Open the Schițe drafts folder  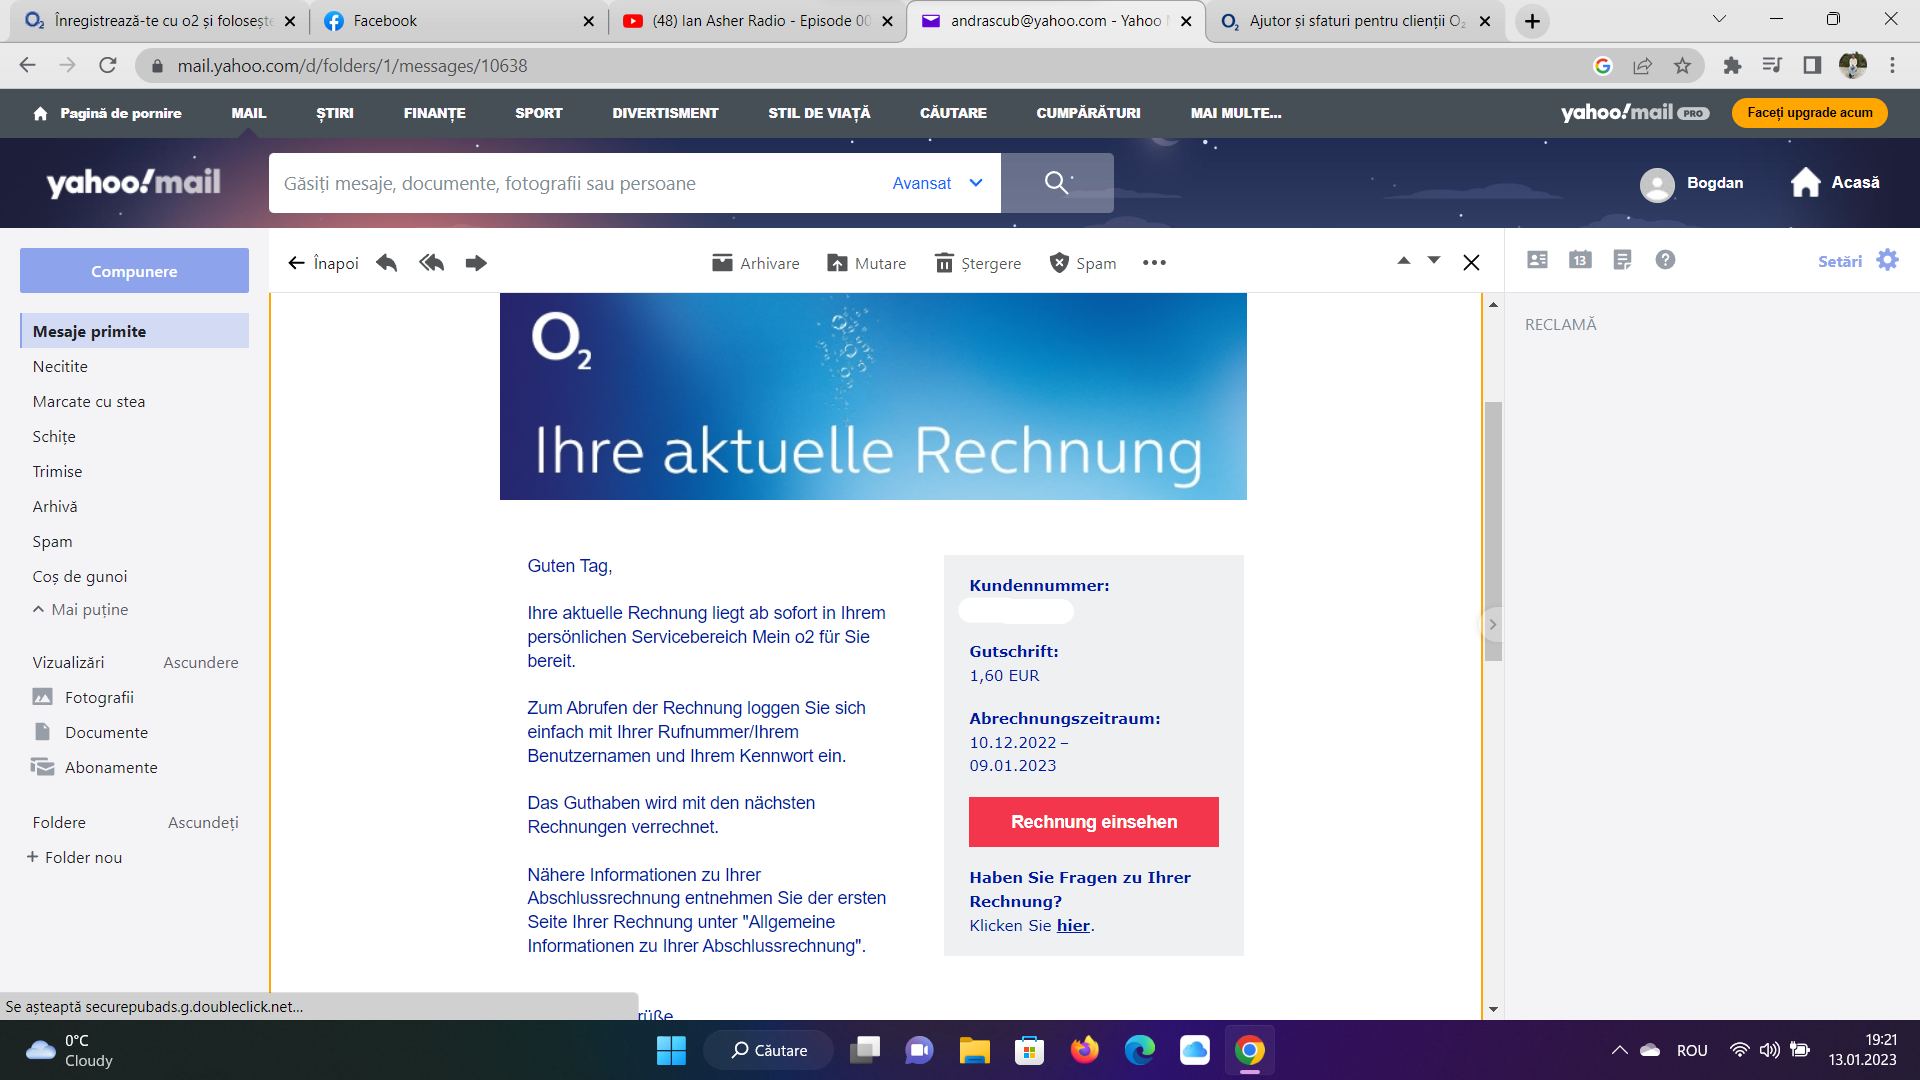pos(54,436)
